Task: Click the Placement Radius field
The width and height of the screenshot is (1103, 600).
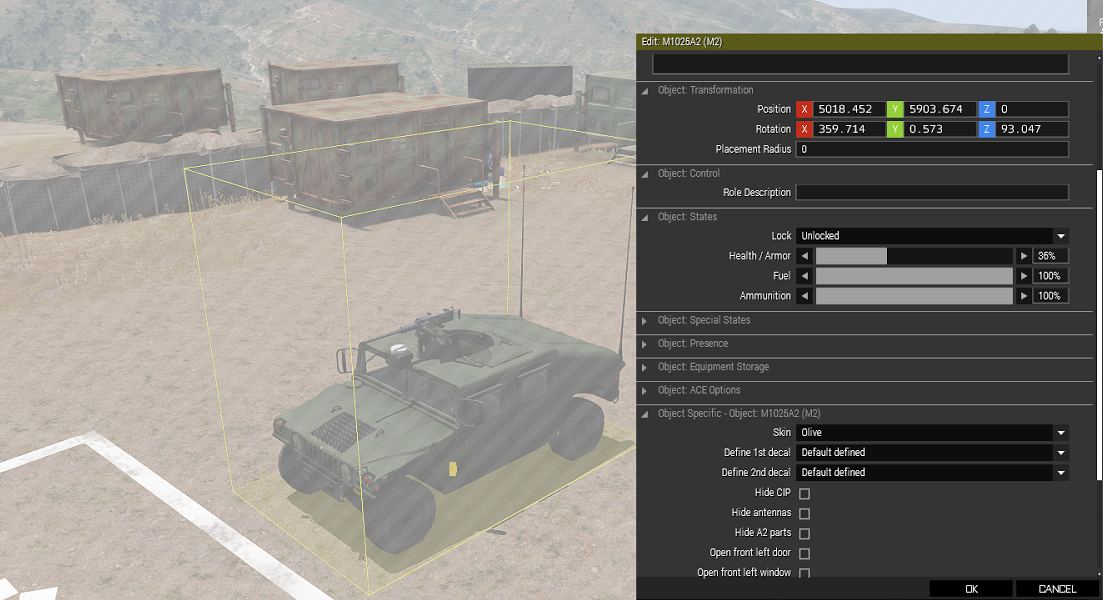Action: pyautogui.click(x=932, y=149)
